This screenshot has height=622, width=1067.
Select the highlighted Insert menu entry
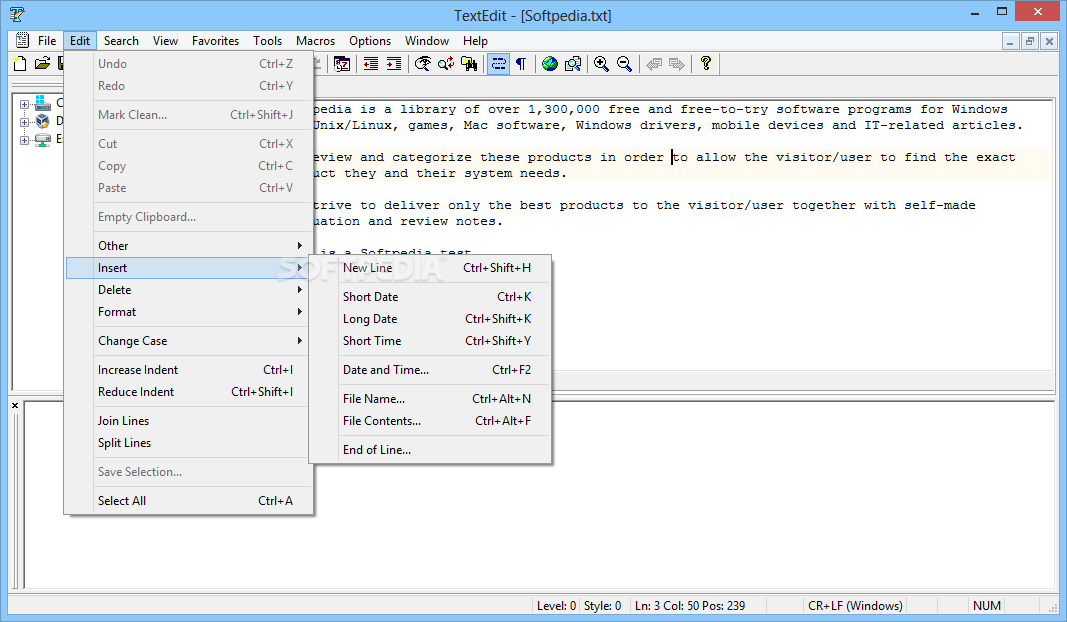(x=188, y=267)
